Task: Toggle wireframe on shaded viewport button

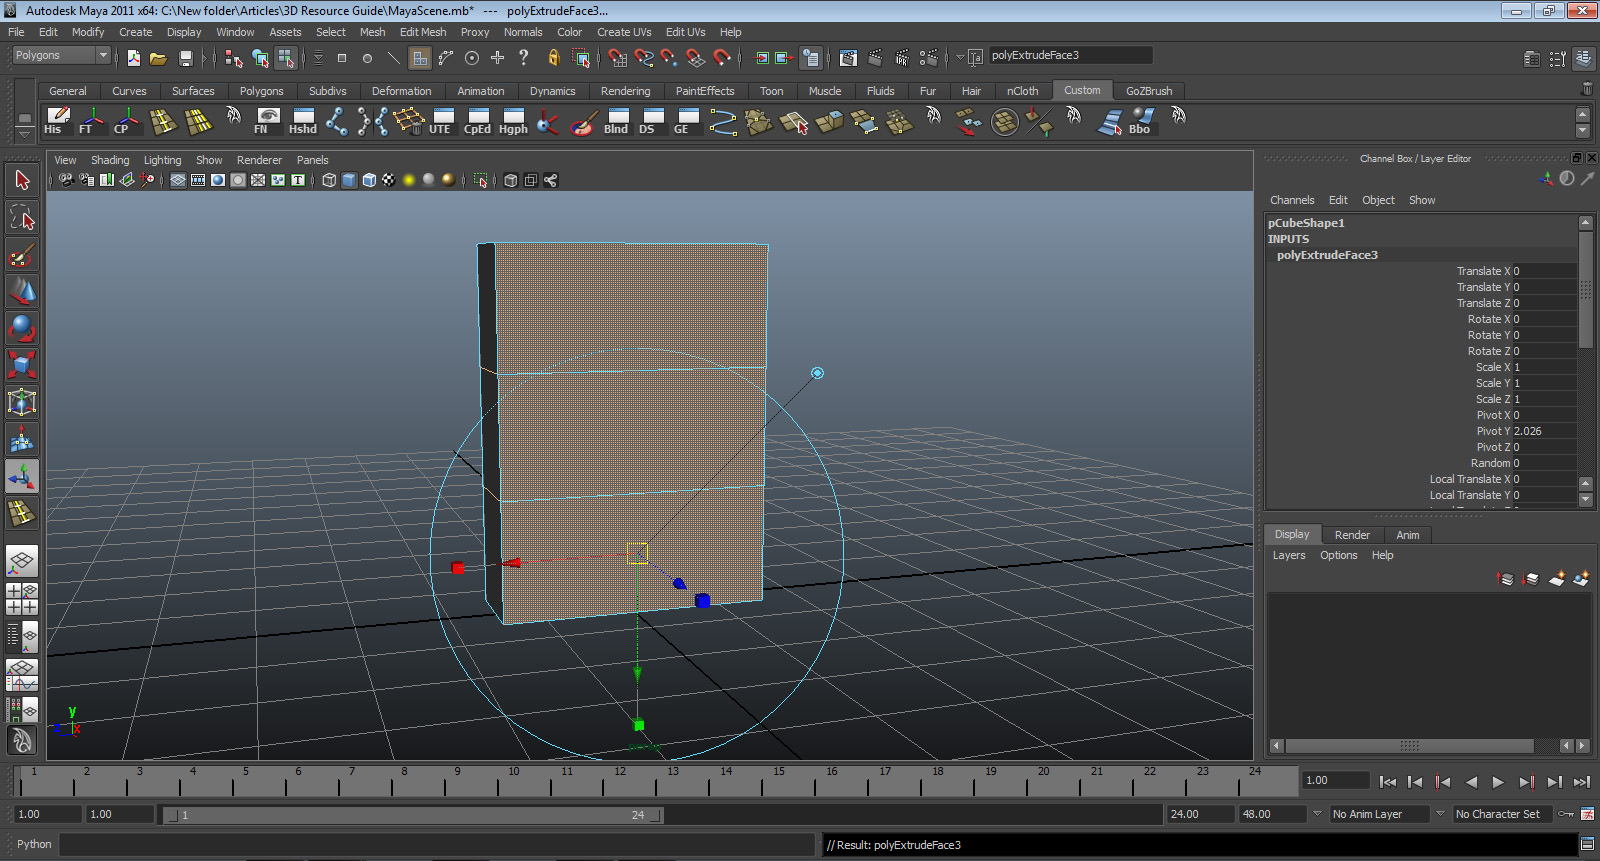Action: 369,180
